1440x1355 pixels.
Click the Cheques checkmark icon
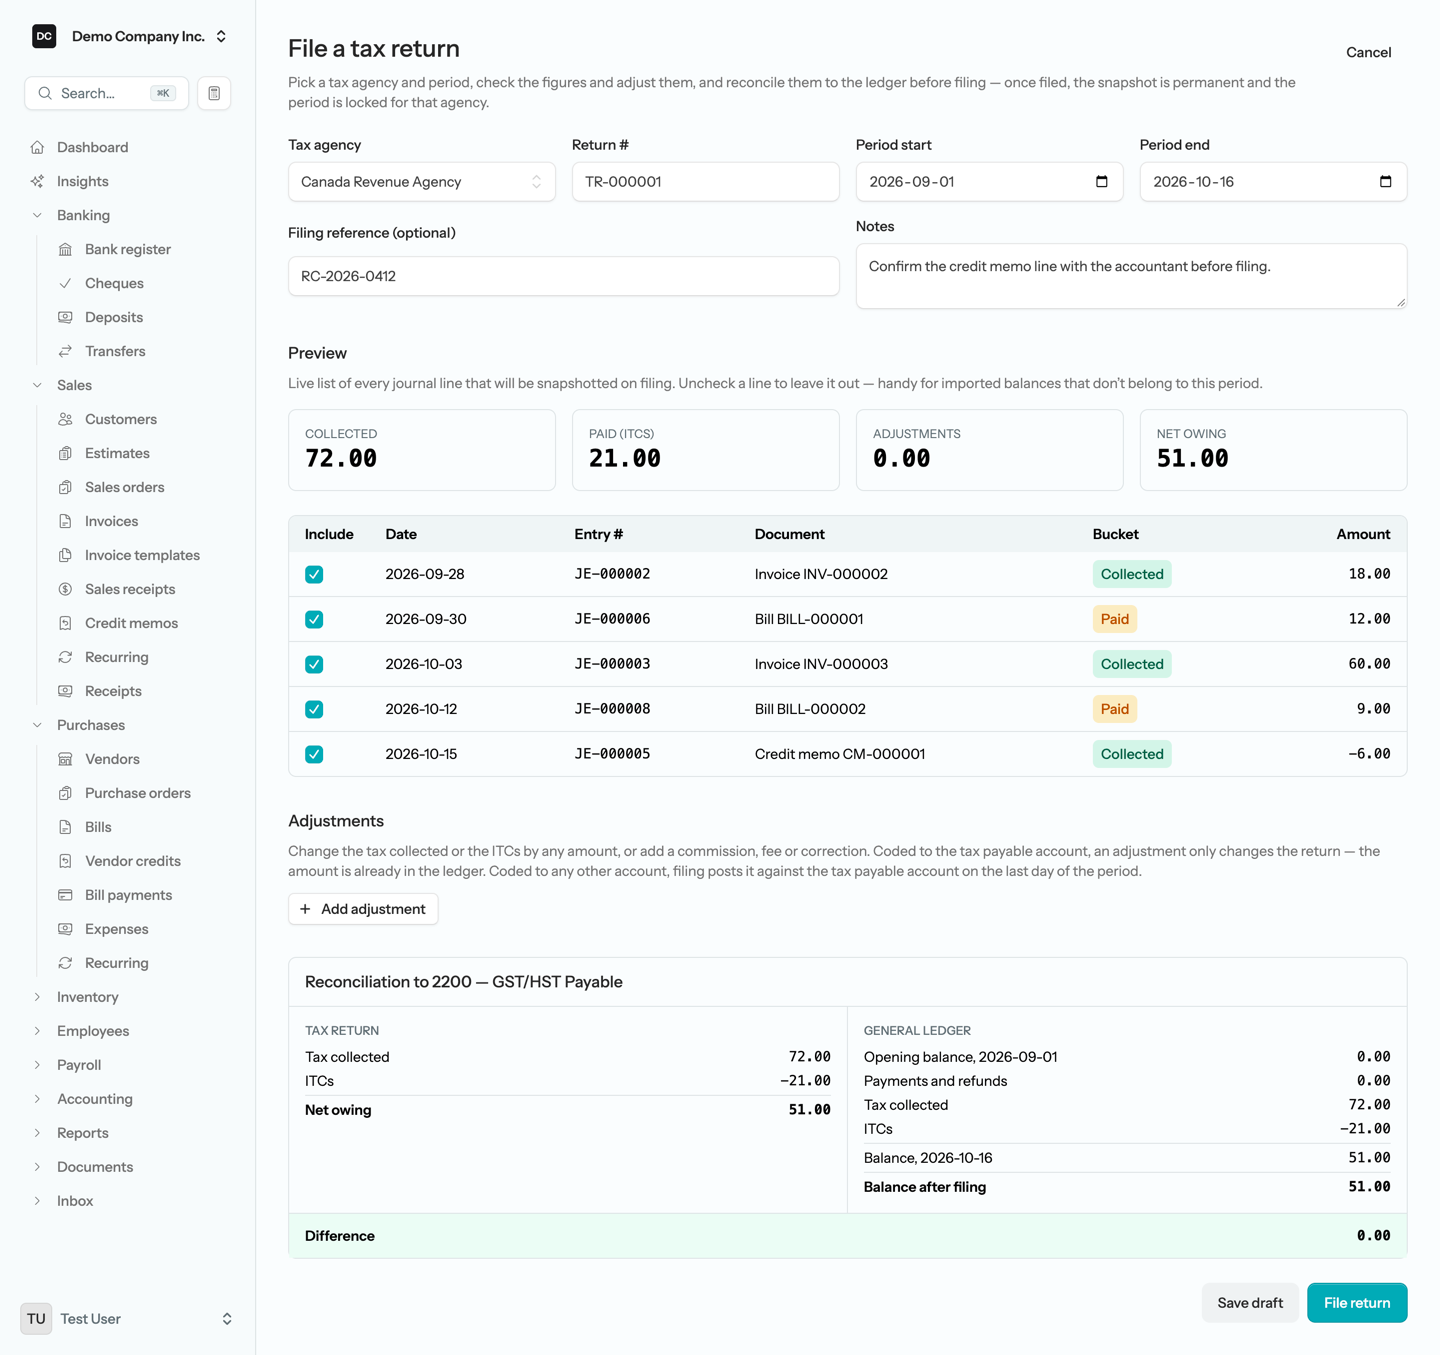pyautogui.click(x=65, y=283)
